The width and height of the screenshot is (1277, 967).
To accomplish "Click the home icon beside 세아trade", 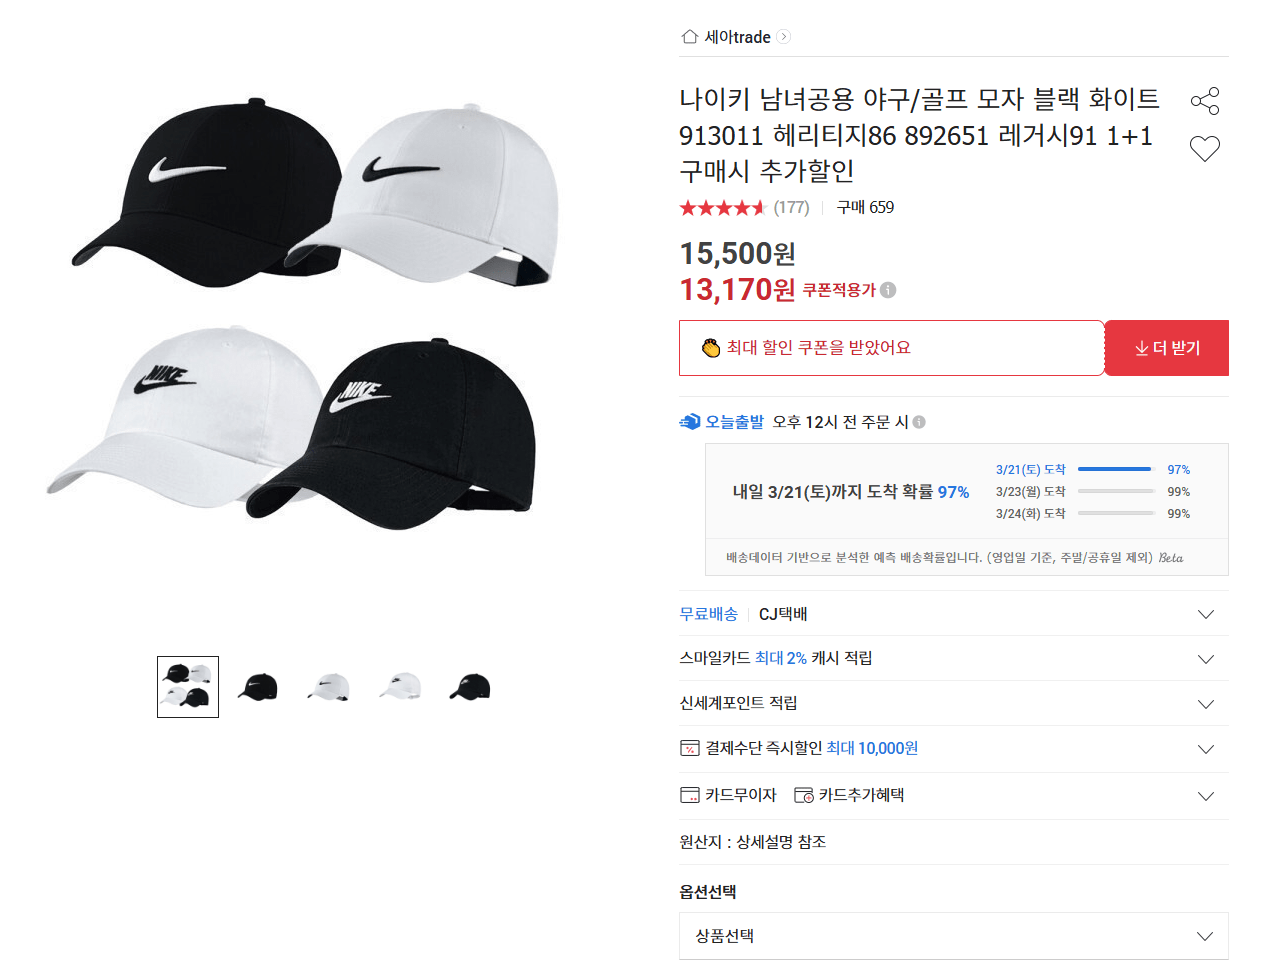I will coord(688,36).
